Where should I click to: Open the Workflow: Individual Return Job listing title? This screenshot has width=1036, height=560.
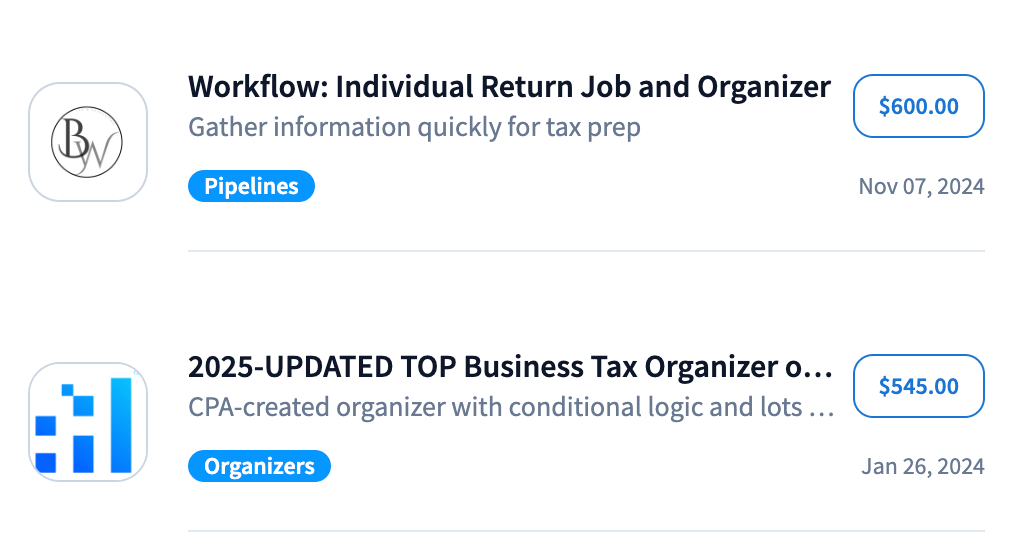[x=509, y=87]
